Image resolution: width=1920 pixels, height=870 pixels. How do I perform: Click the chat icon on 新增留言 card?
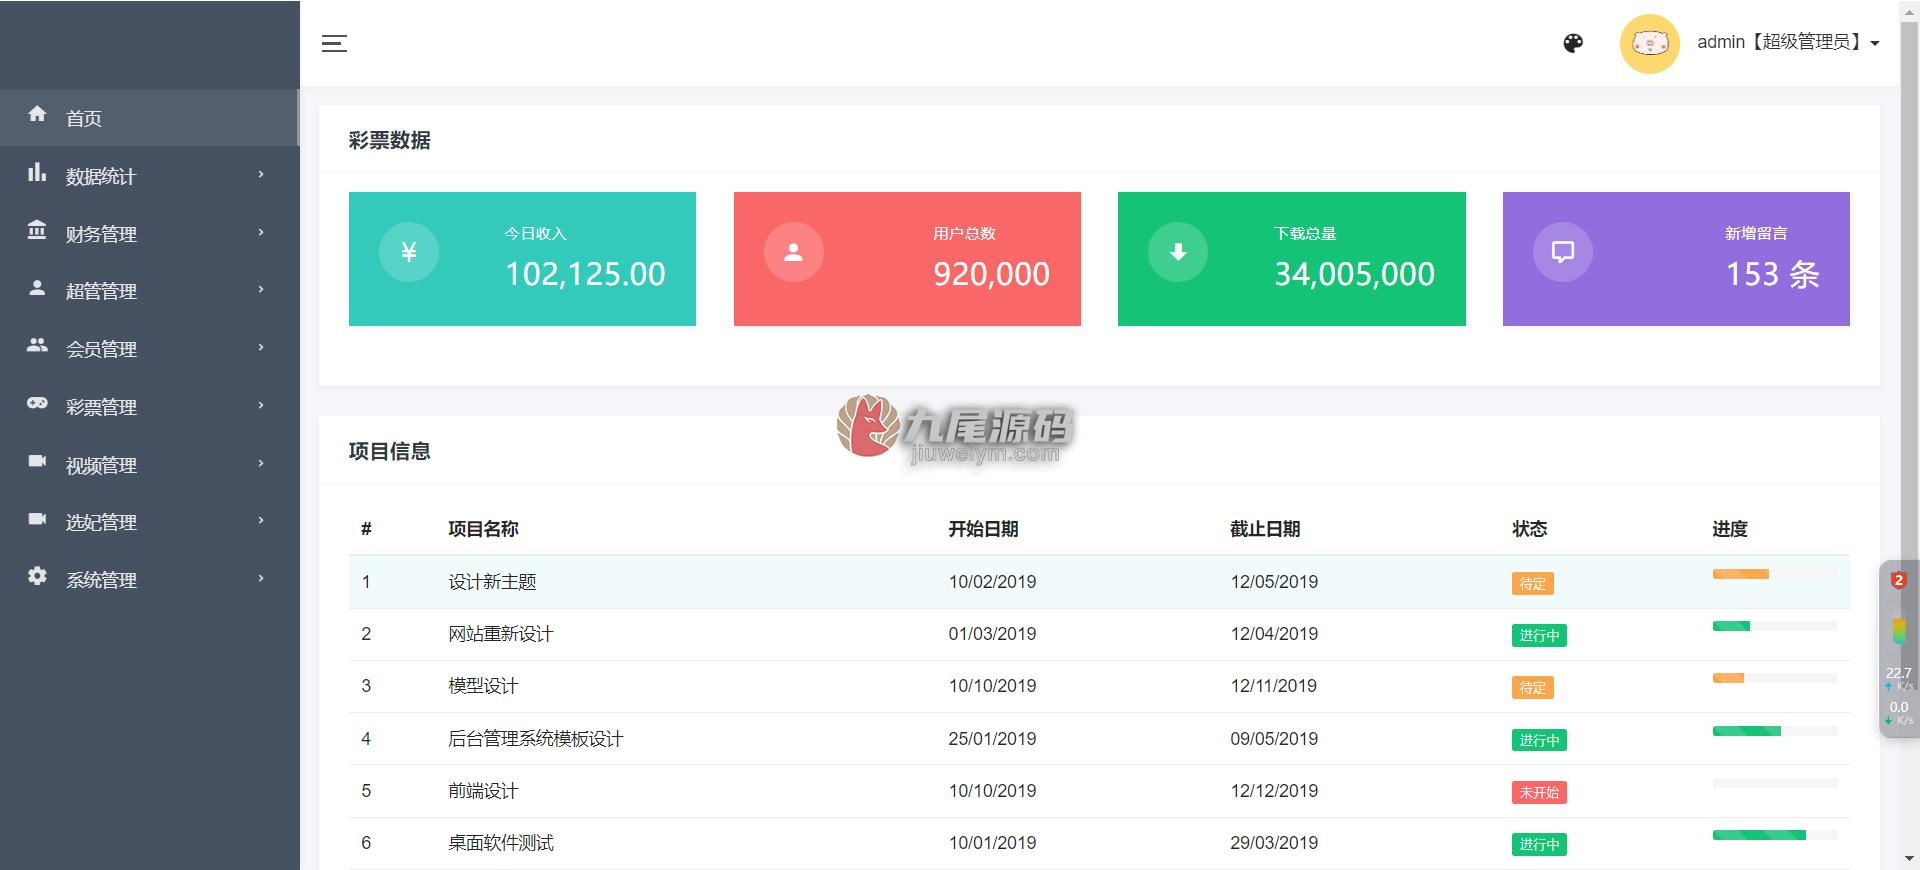pos(1563,252)
